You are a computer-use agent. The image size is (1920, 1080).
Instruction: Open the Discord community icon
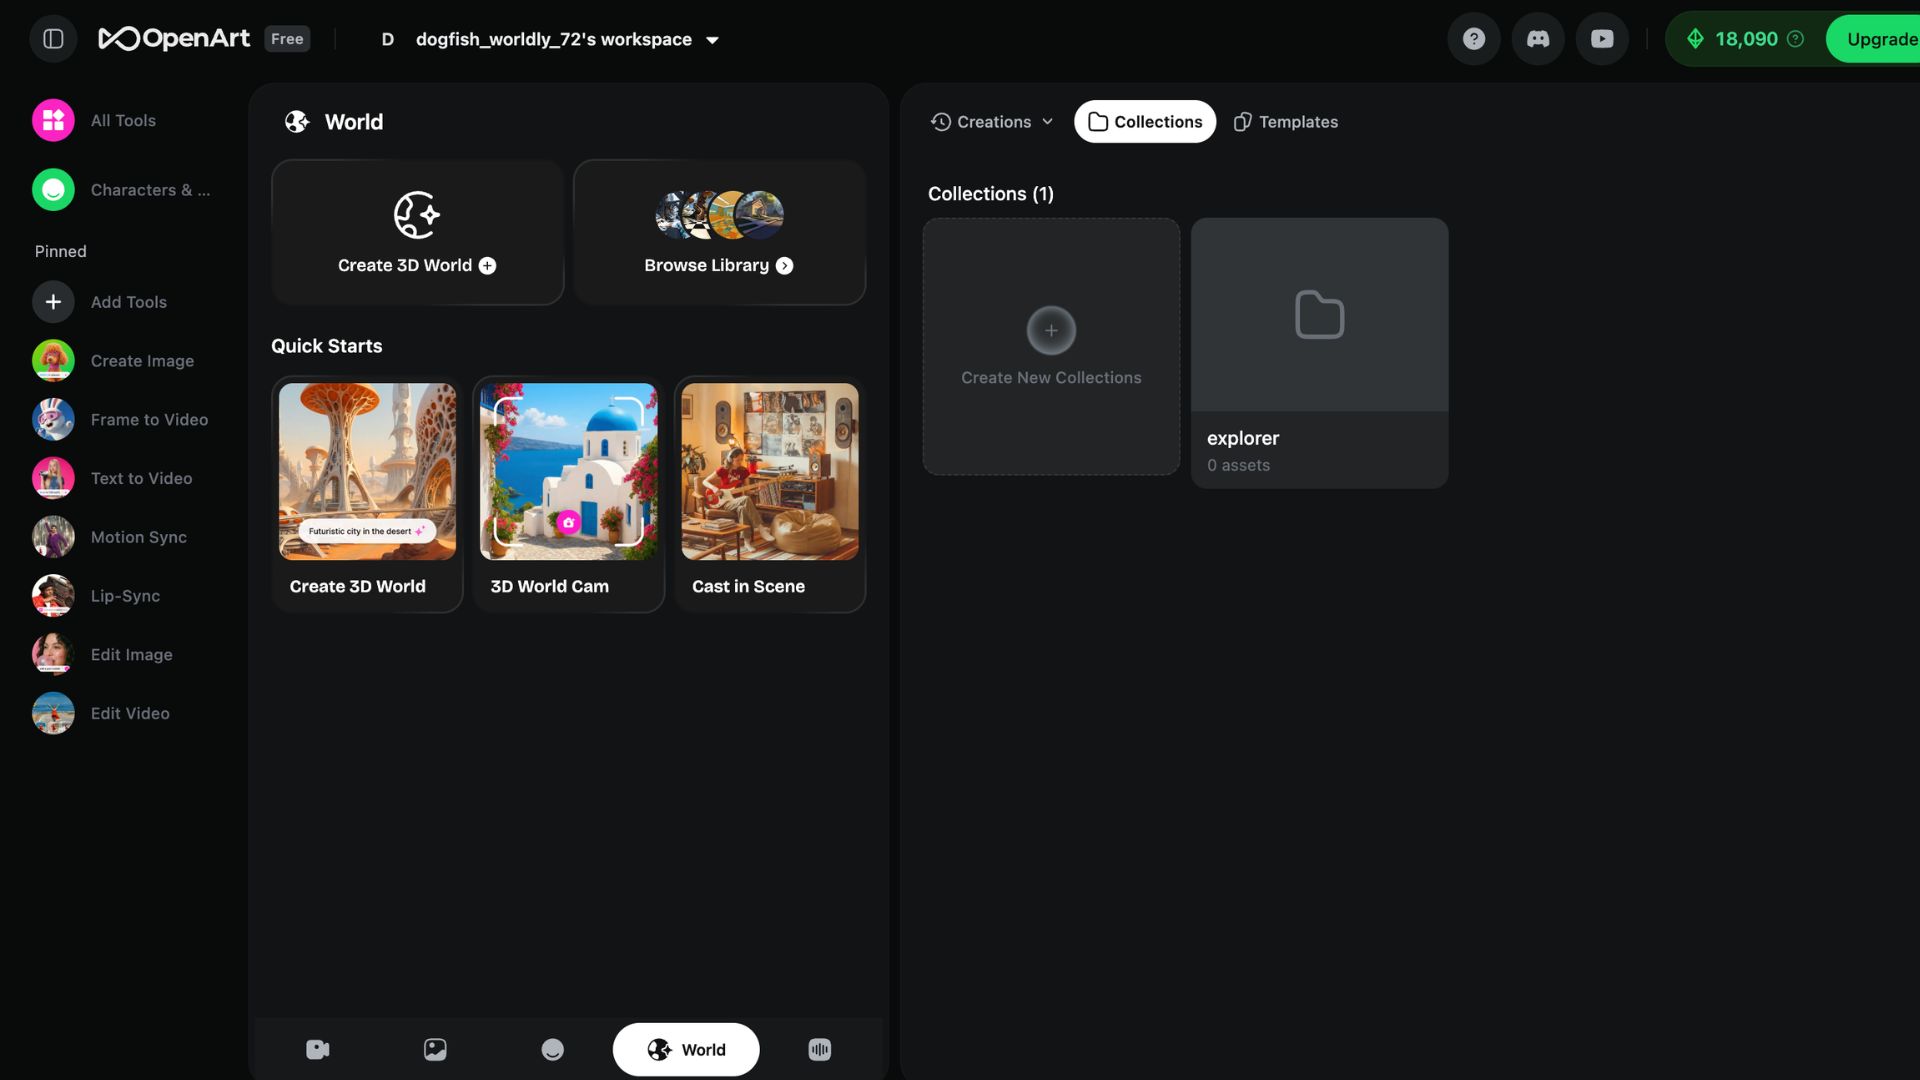pos(1537,39)
